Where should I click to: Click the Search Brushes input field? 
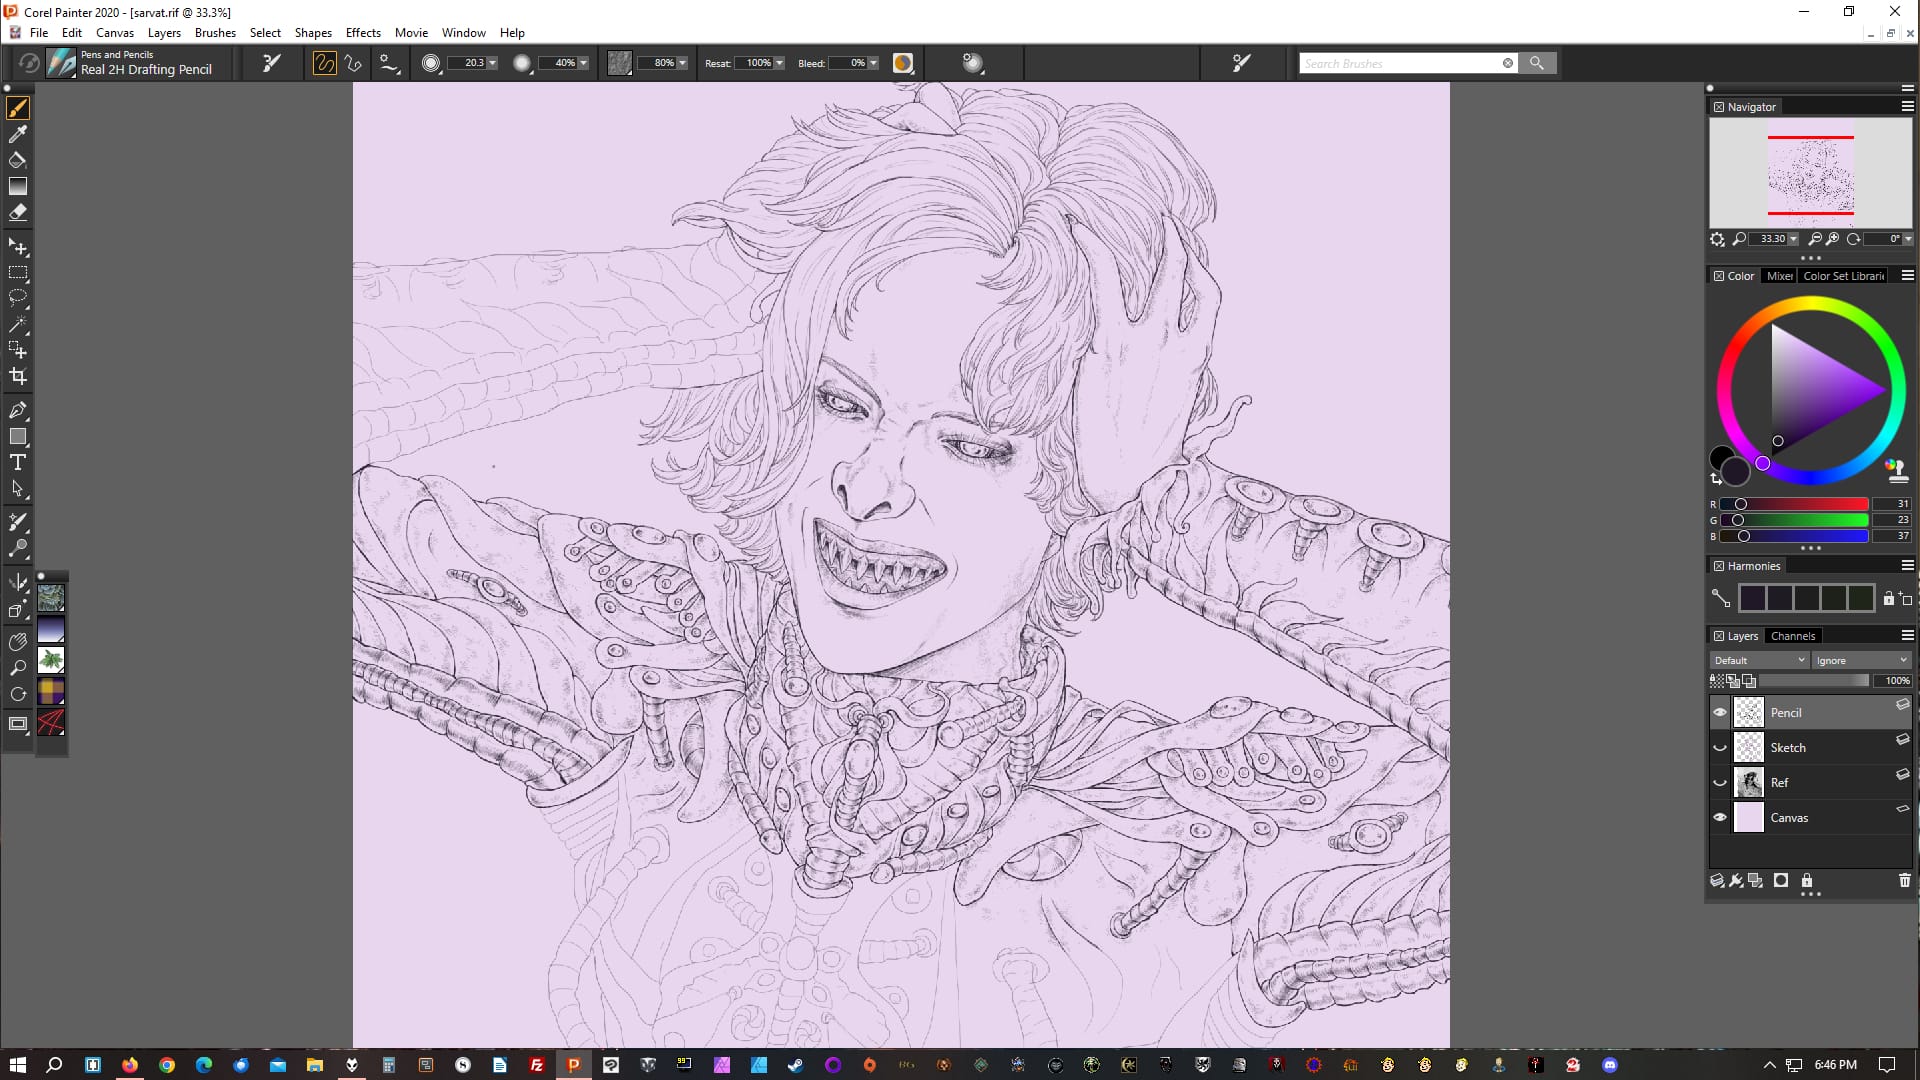point(1400,63)
